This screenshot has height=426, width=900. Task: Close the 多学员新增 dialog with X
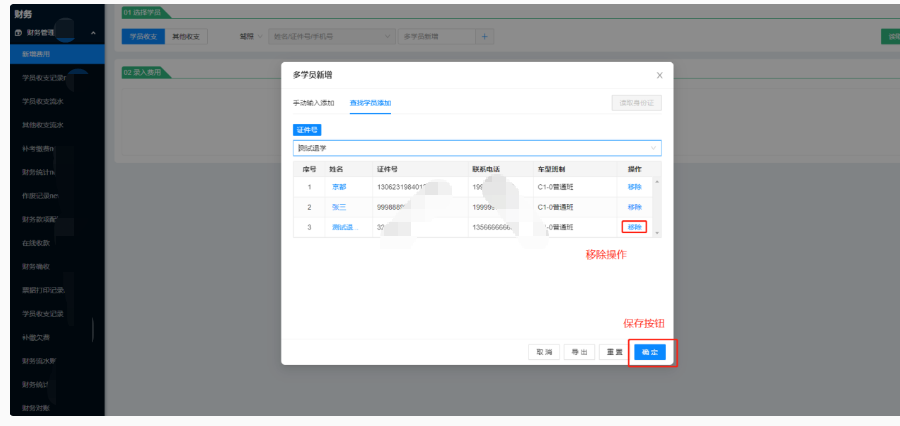point(660,75)
